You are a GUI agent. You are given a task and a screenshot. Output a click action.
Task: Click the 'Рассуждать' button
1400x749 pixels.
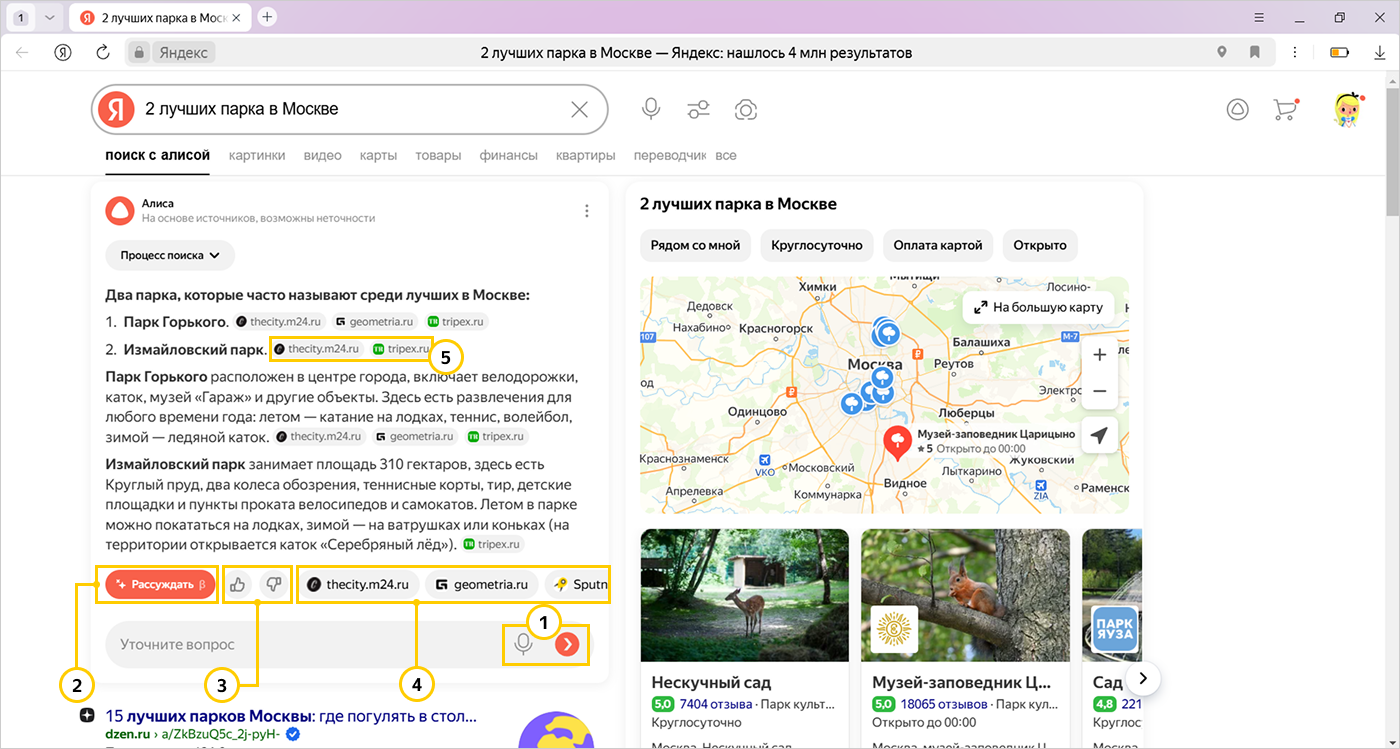click(x=160, y=584)
